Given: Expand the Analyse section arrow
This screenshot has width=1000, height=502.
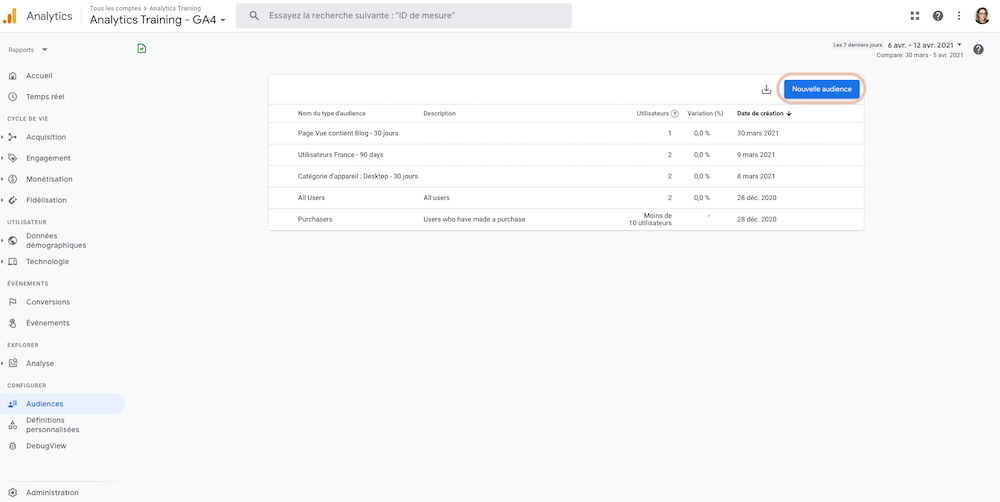Looking at the screenshot, I should pos(3,364).
